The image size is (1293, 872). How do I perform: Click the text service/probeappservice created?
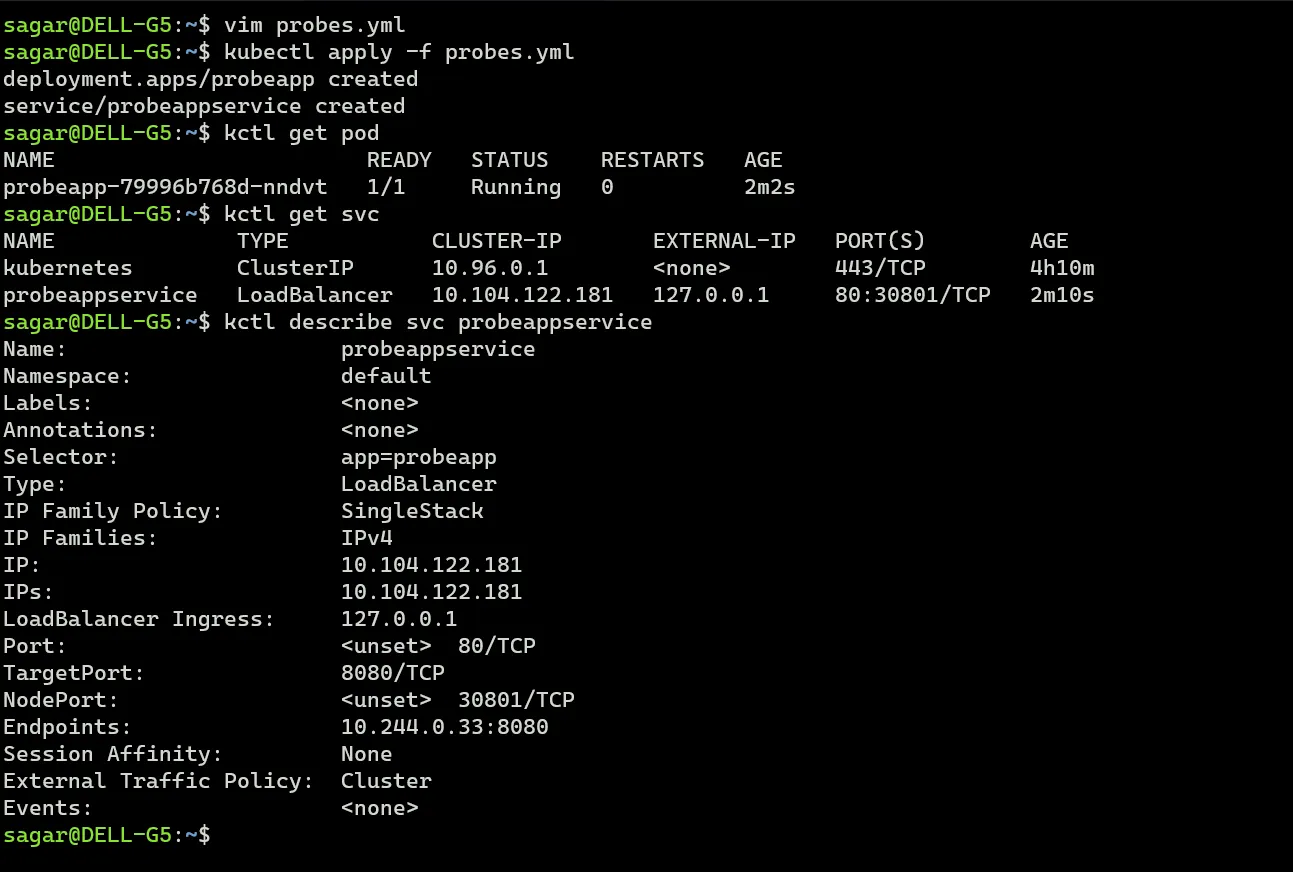point(204,106)
